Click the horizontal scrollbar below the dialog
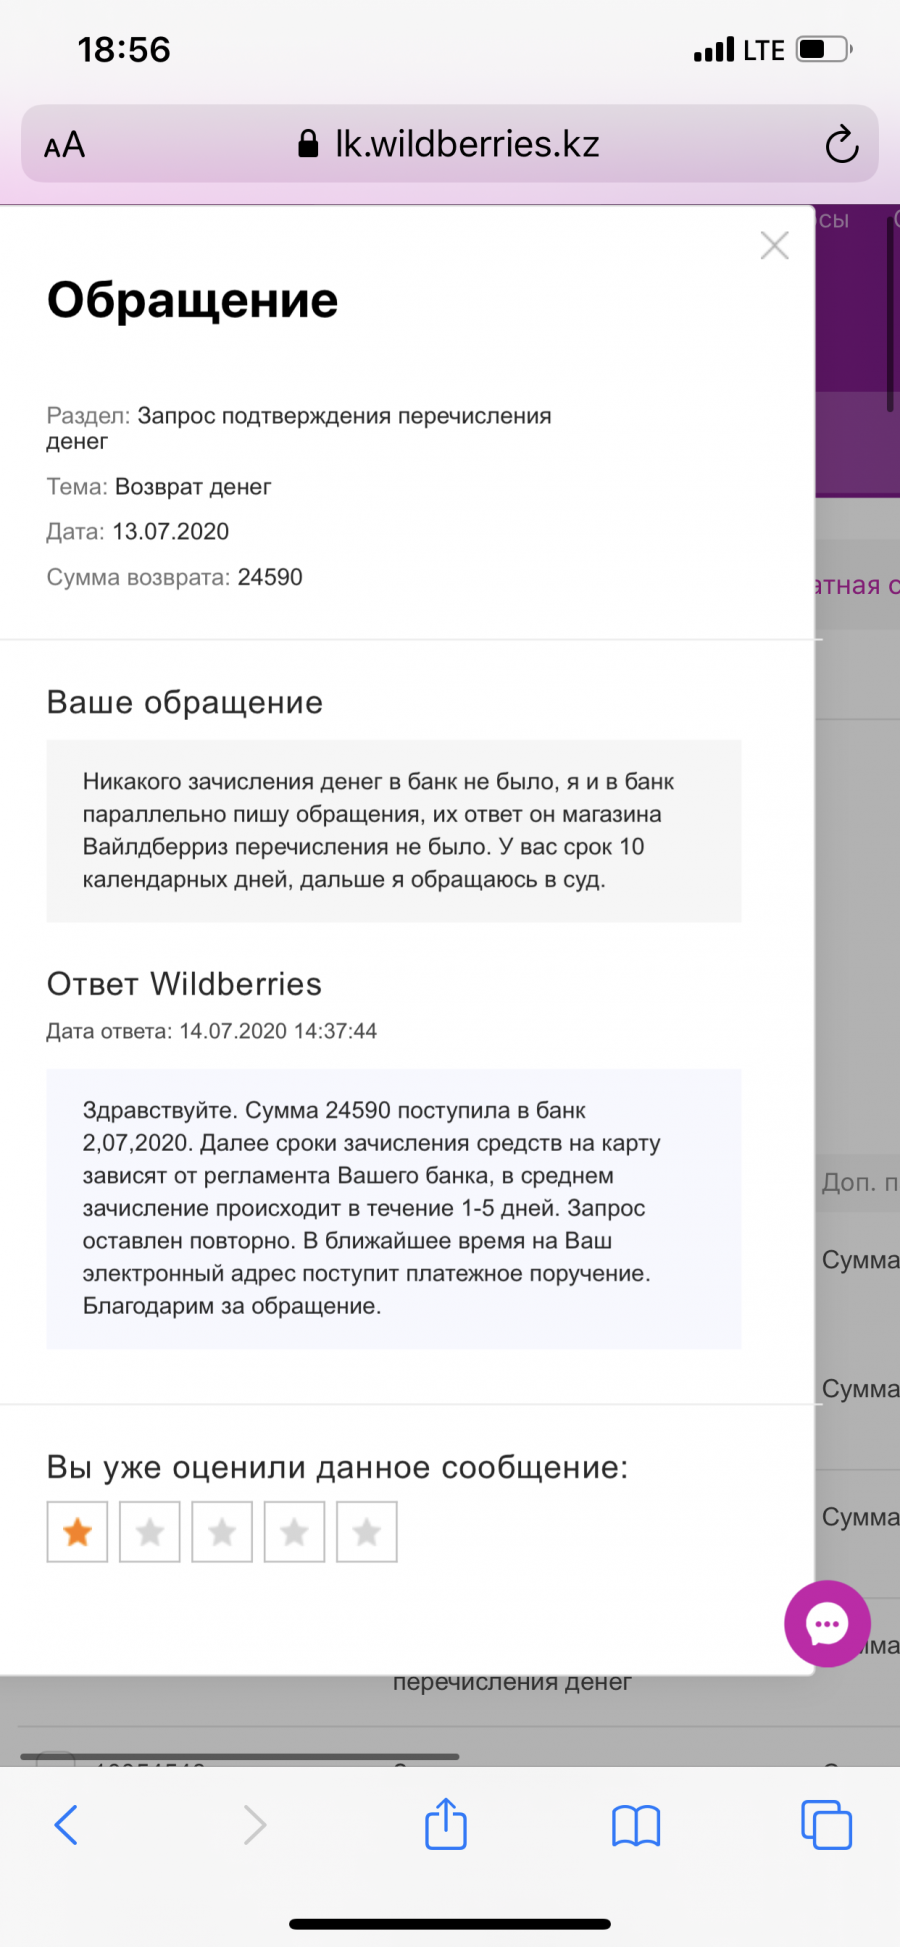 [x=240, y=1756]
